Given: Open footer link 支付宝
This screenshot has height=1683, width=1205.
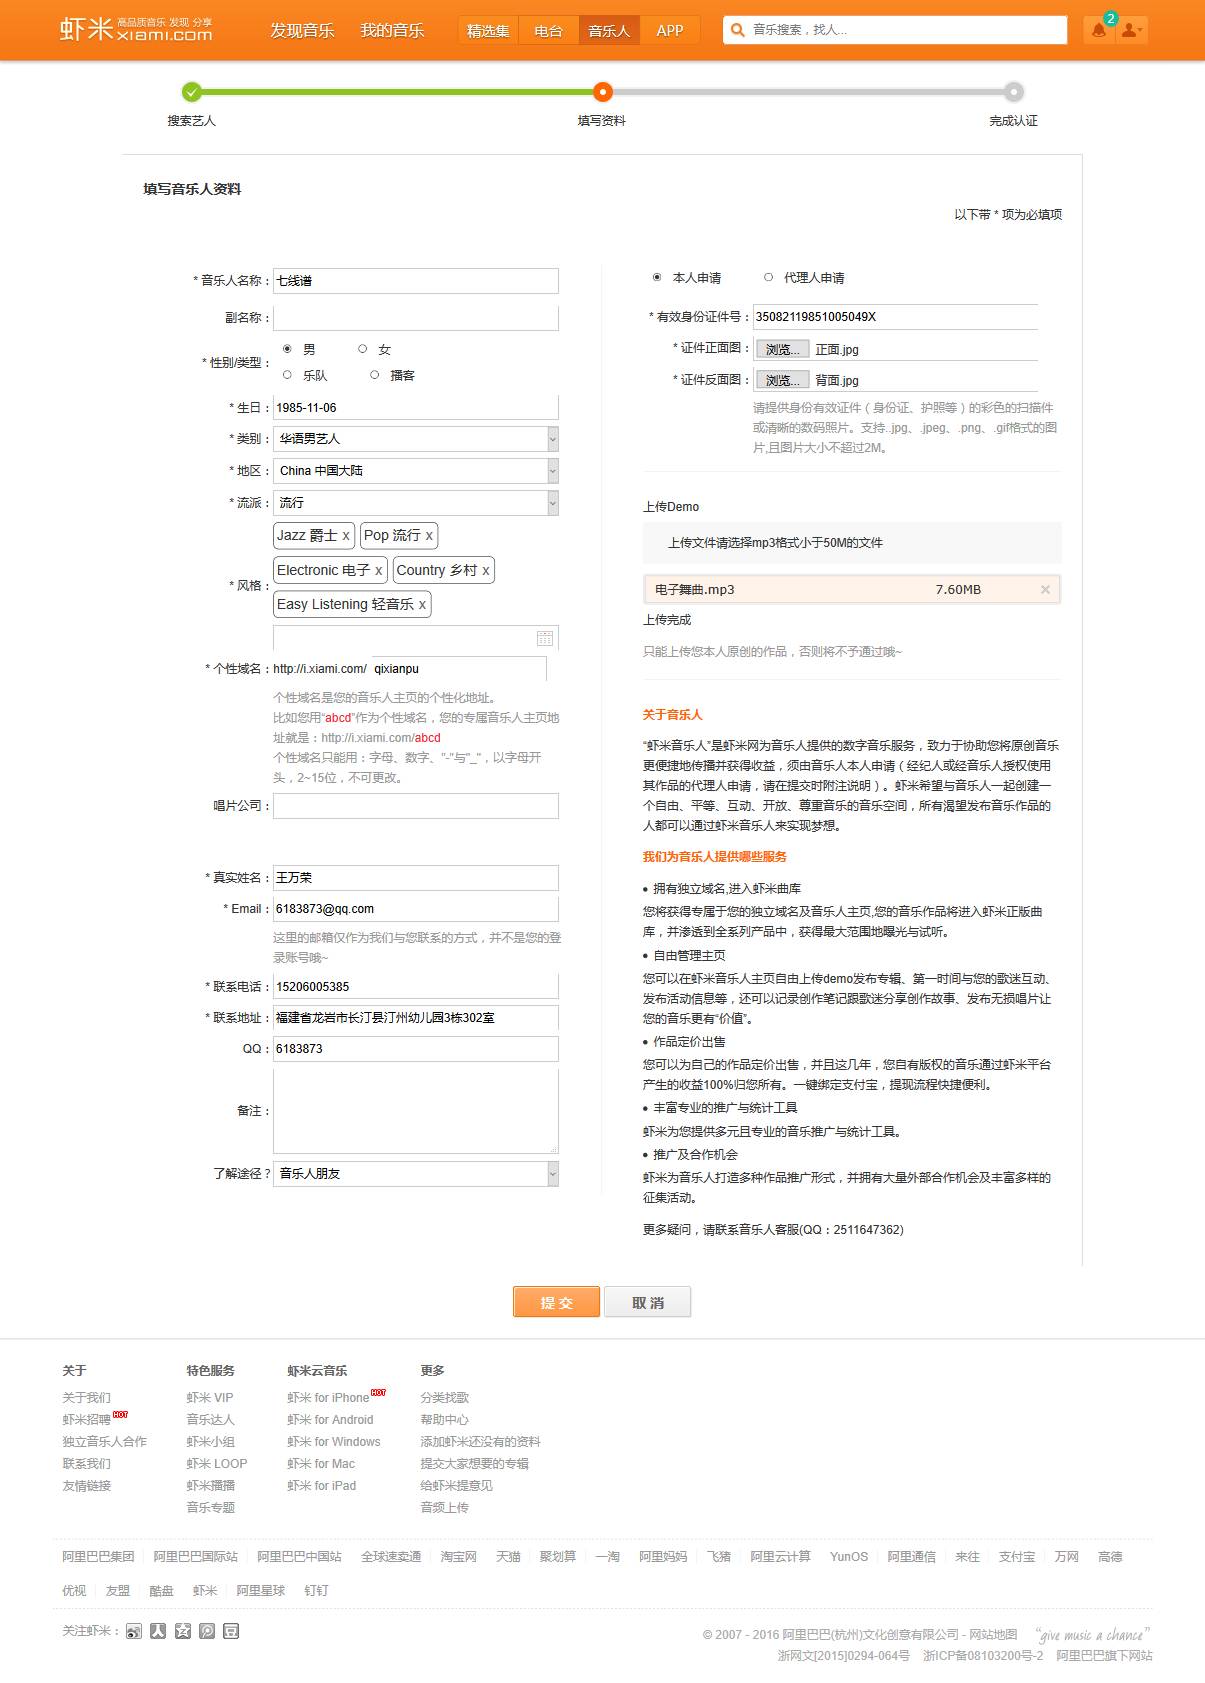Looking at the screenshot, I should pos(1017,1557).
